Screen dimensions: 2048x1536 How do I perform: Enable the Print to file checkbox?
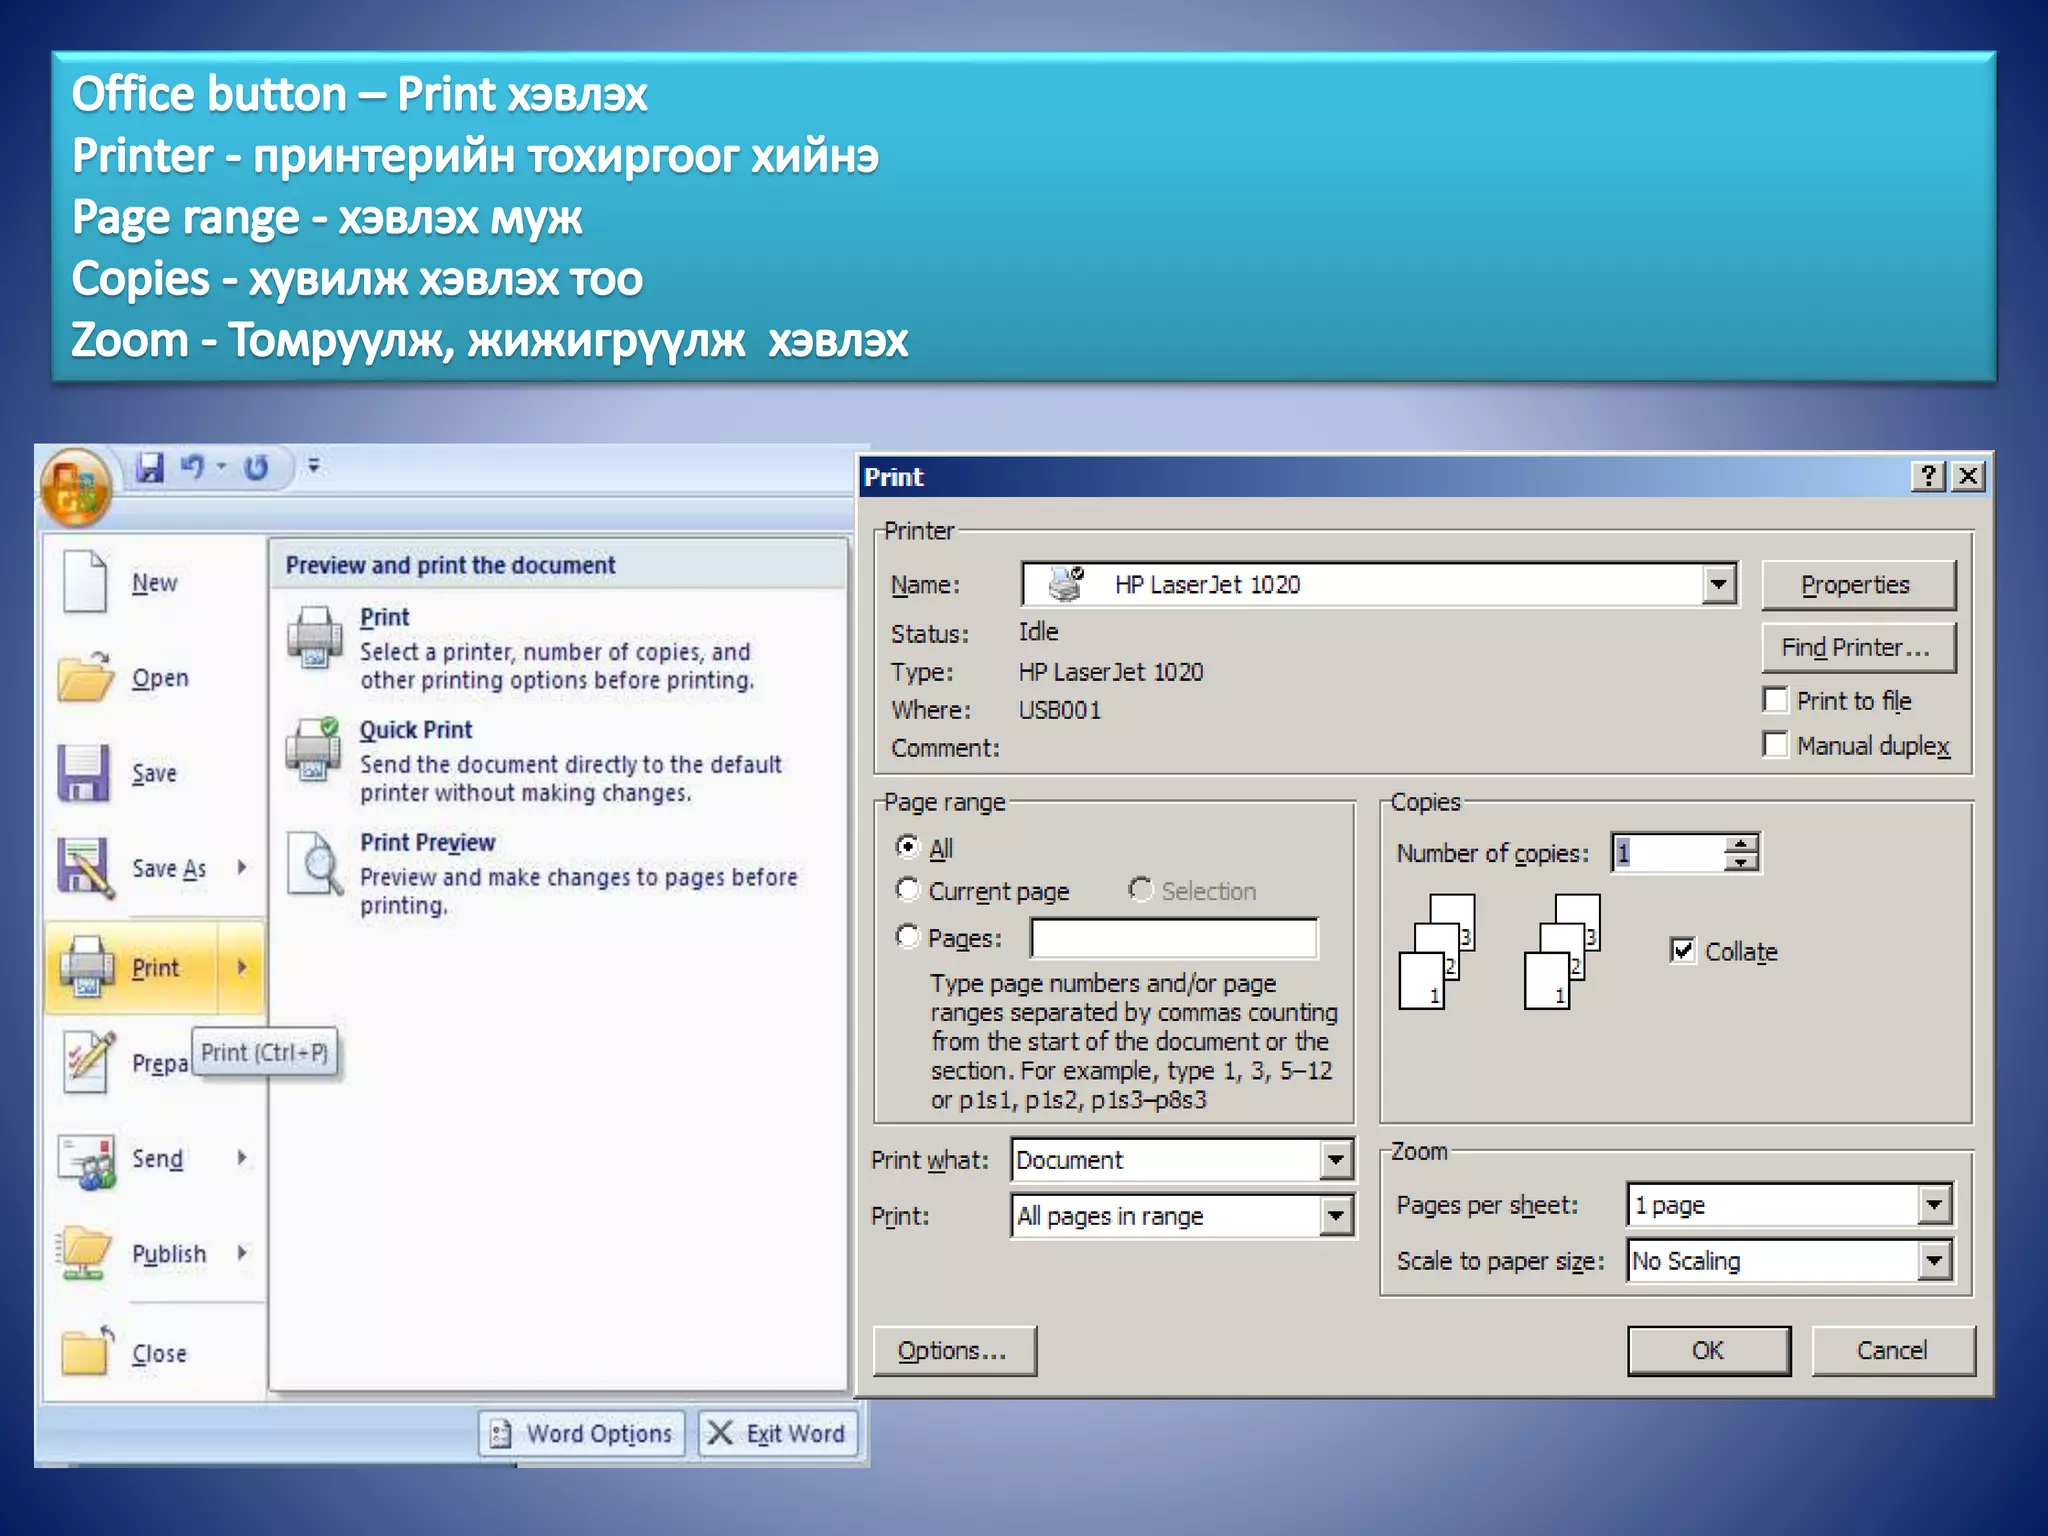click(x=1776, y=700)
